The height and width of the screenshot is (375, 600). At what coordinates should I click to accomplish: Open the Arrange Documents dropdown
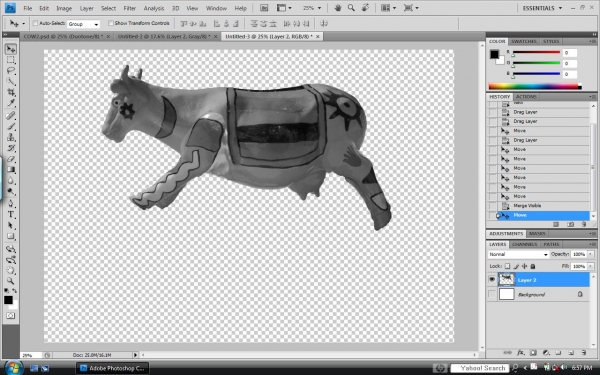point(388,8)
